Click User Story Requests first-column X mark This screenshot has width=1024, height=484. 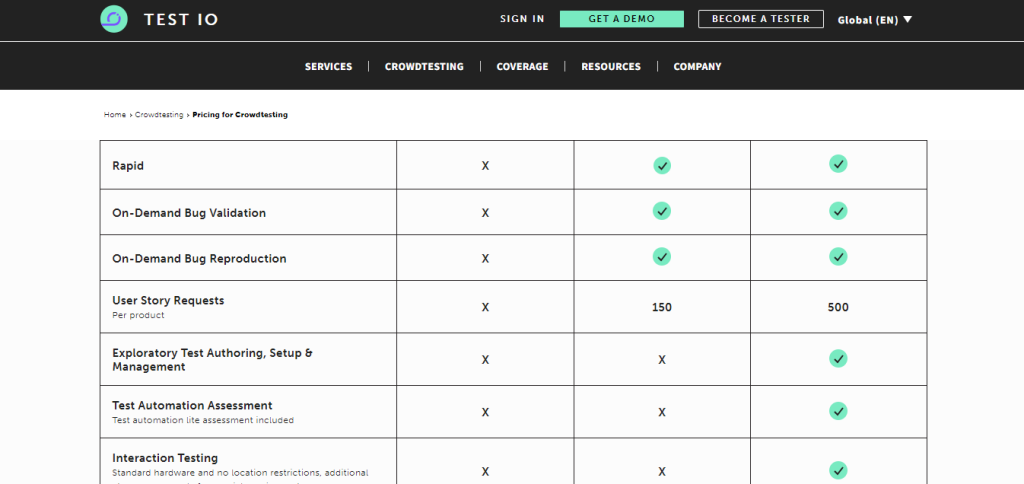[485, 307]
